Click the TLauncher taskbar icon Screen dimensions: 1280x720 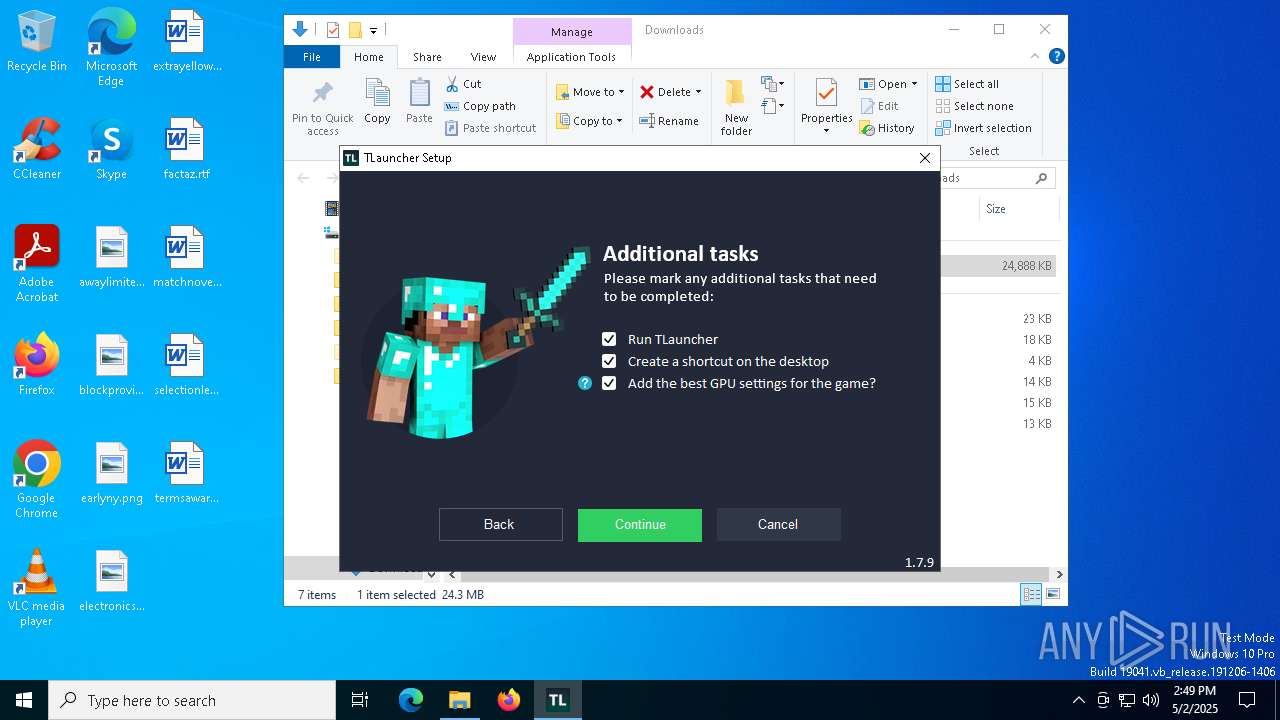[557, 700]
